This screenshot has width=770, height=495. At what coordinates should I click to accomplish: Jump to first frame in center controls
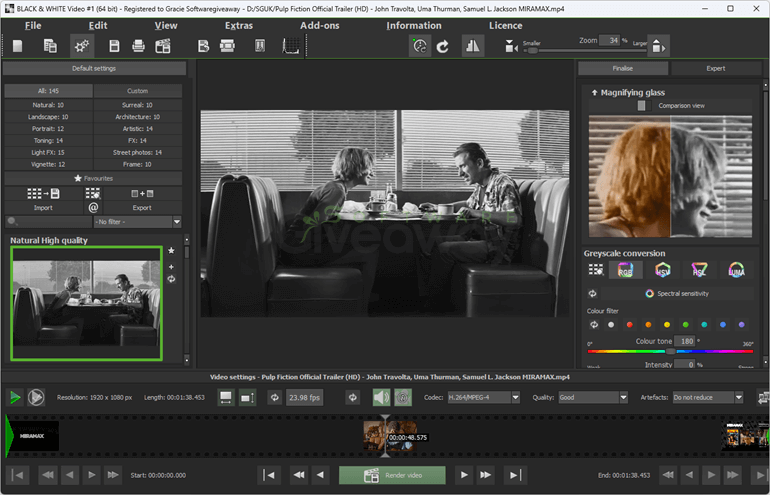(269, 475)
